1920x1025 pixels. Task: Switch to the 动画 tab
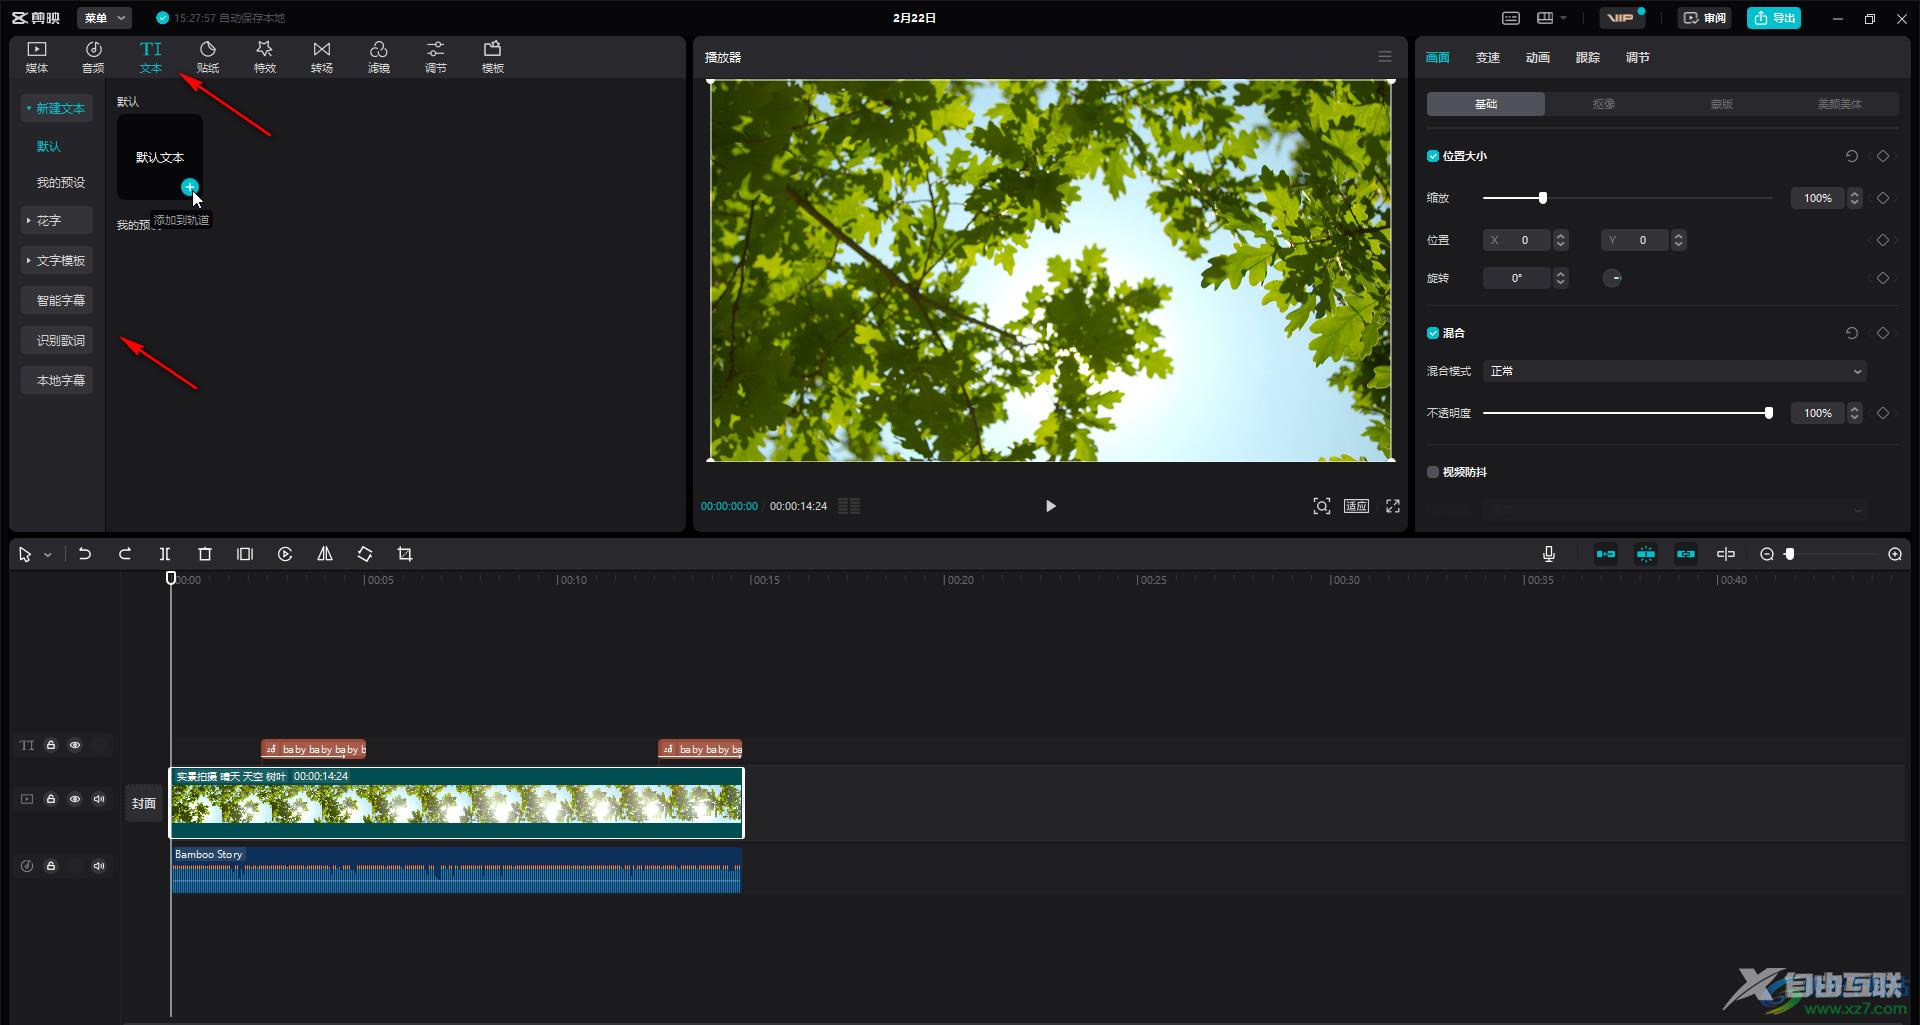click(x=1538, y=58)
